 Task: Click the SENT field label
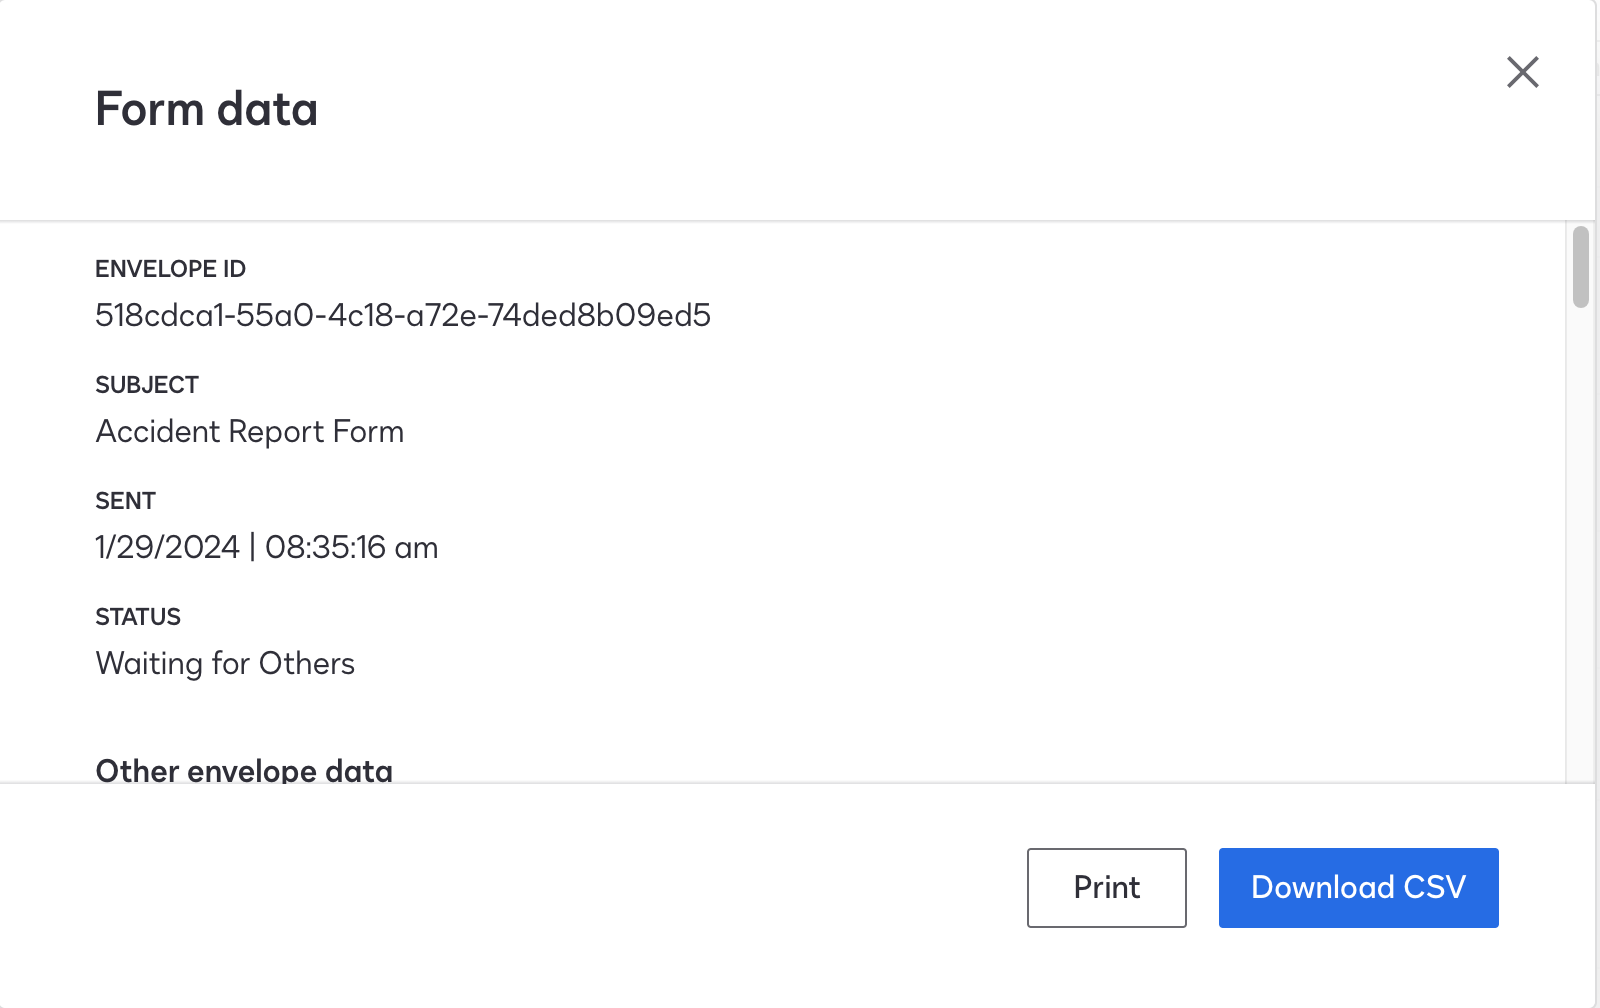(125, 501)
